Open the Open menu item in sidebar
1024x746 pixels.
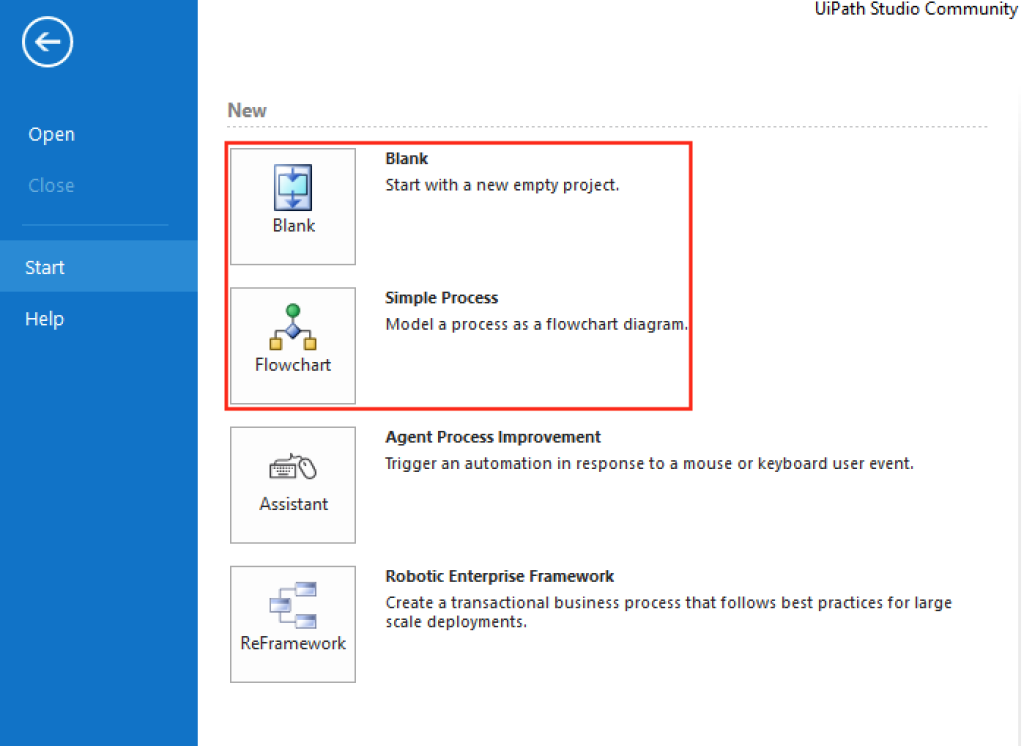[52, 135]
